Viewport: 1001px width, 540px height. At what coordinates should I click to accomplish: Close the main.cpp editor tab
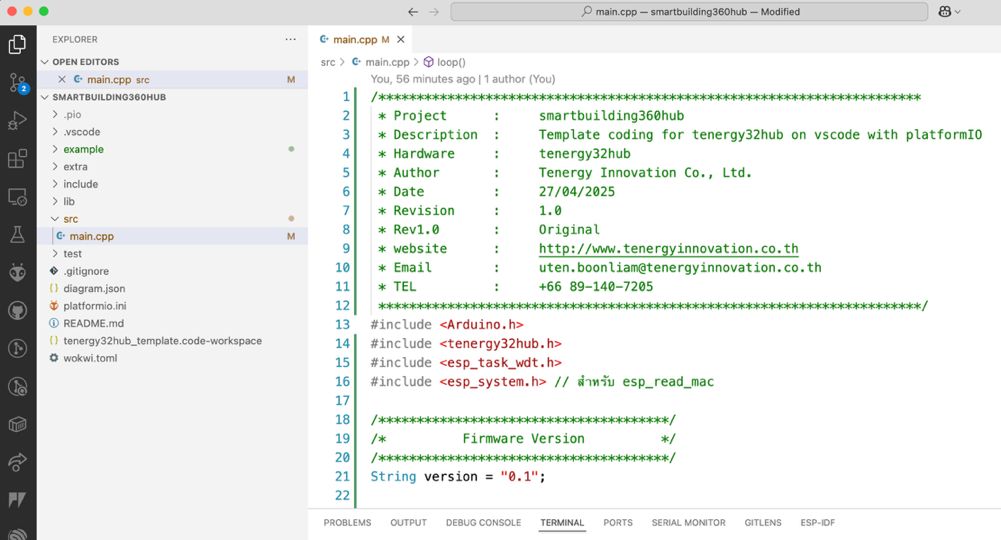point(401,40)
